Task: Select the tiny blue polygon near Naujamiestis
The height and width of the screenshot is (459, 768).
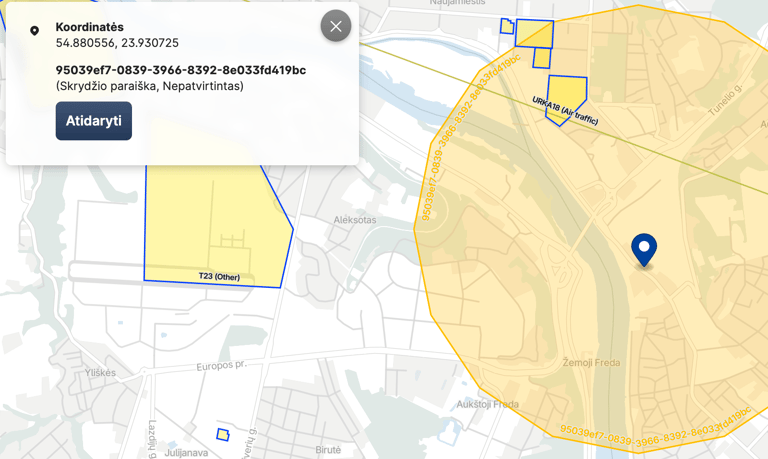Action: click(507, 26)
